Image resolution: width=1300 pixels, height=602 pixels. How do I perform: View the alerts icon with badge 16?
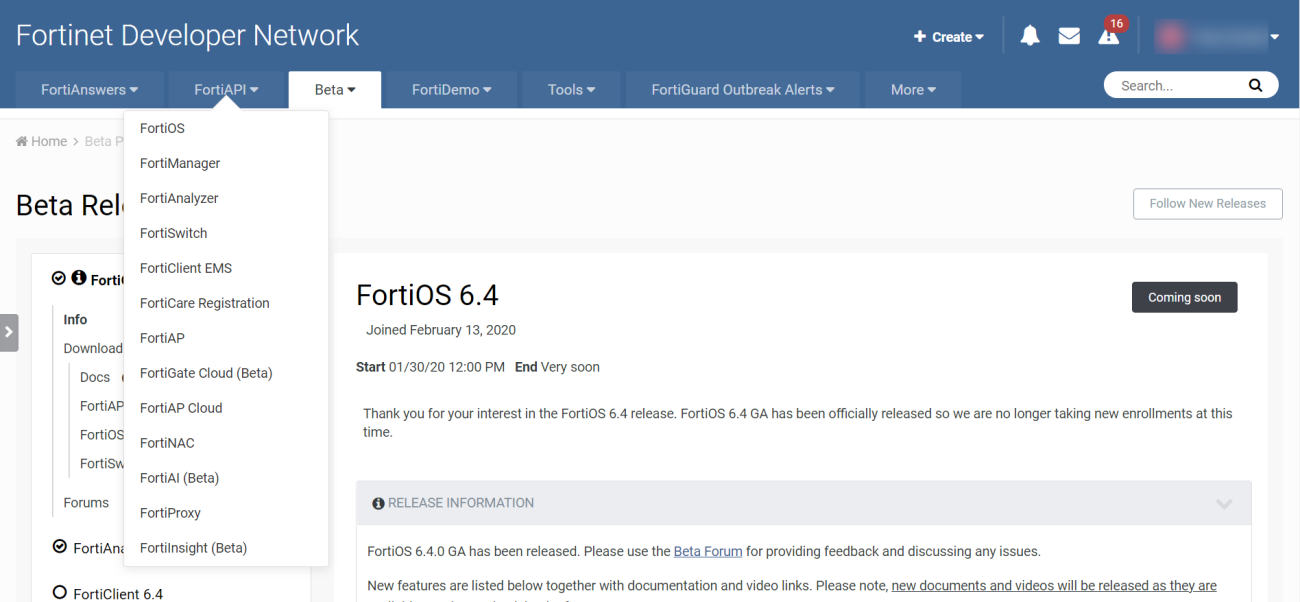pyautogui.click(x=1108, y=38)
